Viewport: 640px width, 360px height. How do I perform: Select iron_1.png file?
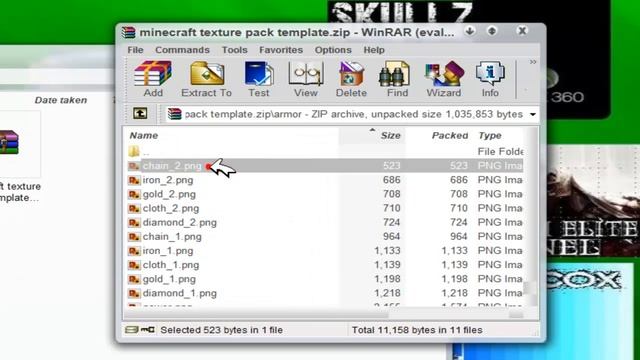pyautogui.click(x=325, y=251)
